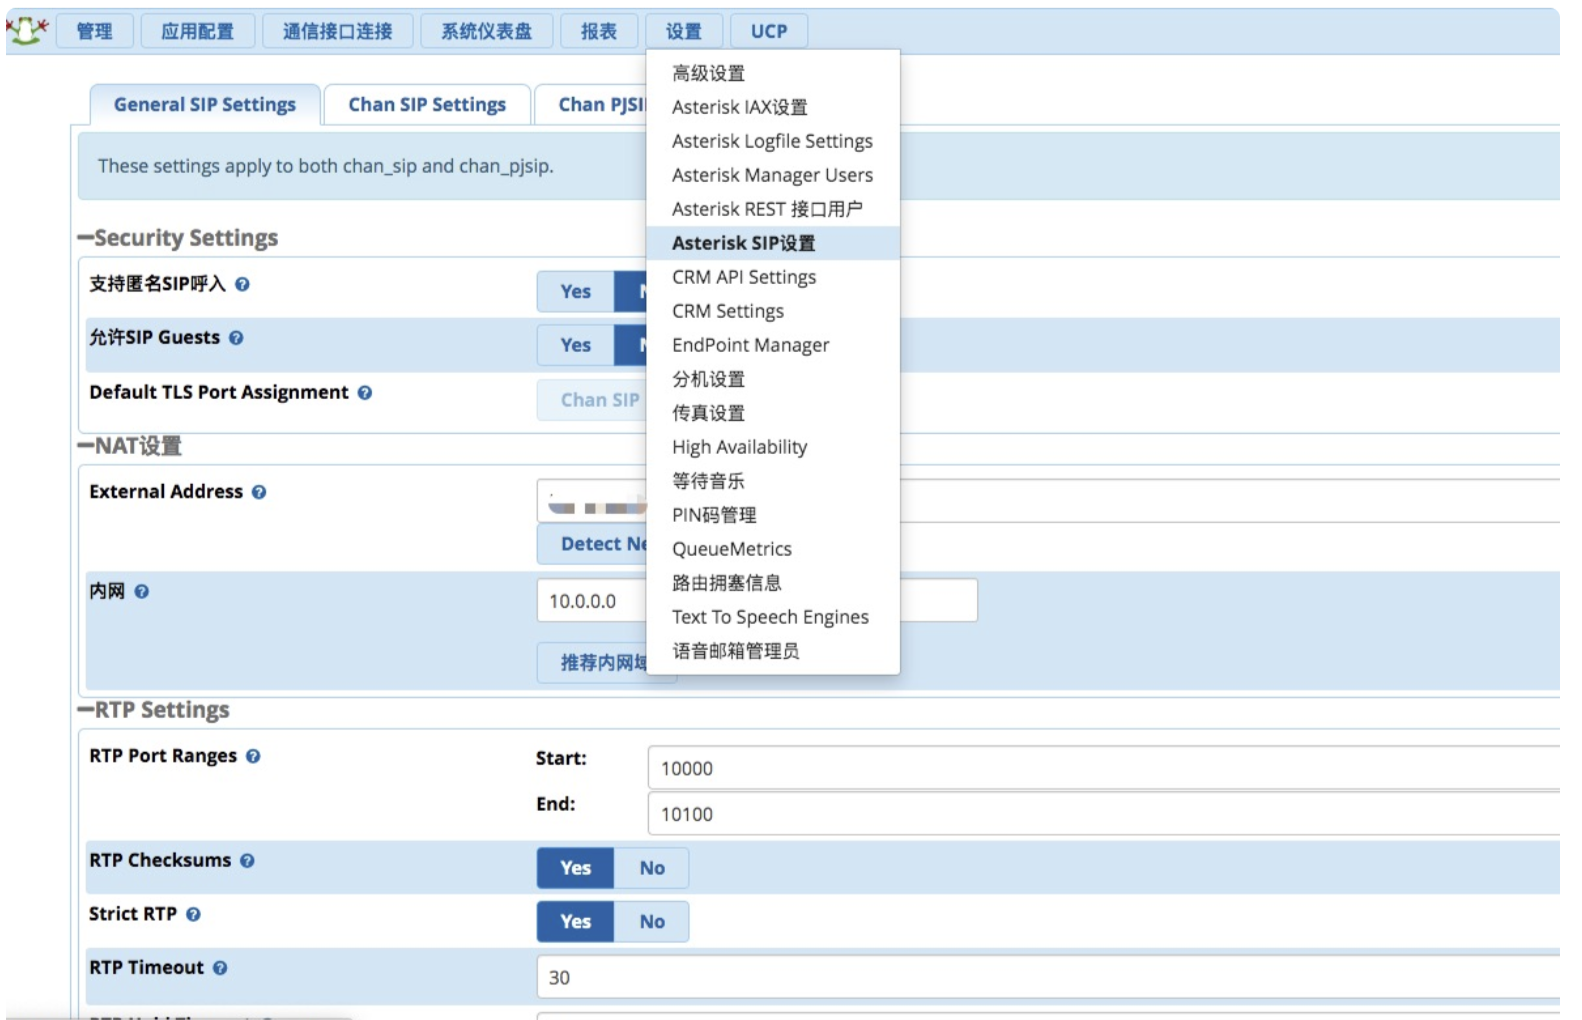1582x1020 pixels.
Task: Open Asterisk REST 接口用户
Action: click(x=773, y=209)
